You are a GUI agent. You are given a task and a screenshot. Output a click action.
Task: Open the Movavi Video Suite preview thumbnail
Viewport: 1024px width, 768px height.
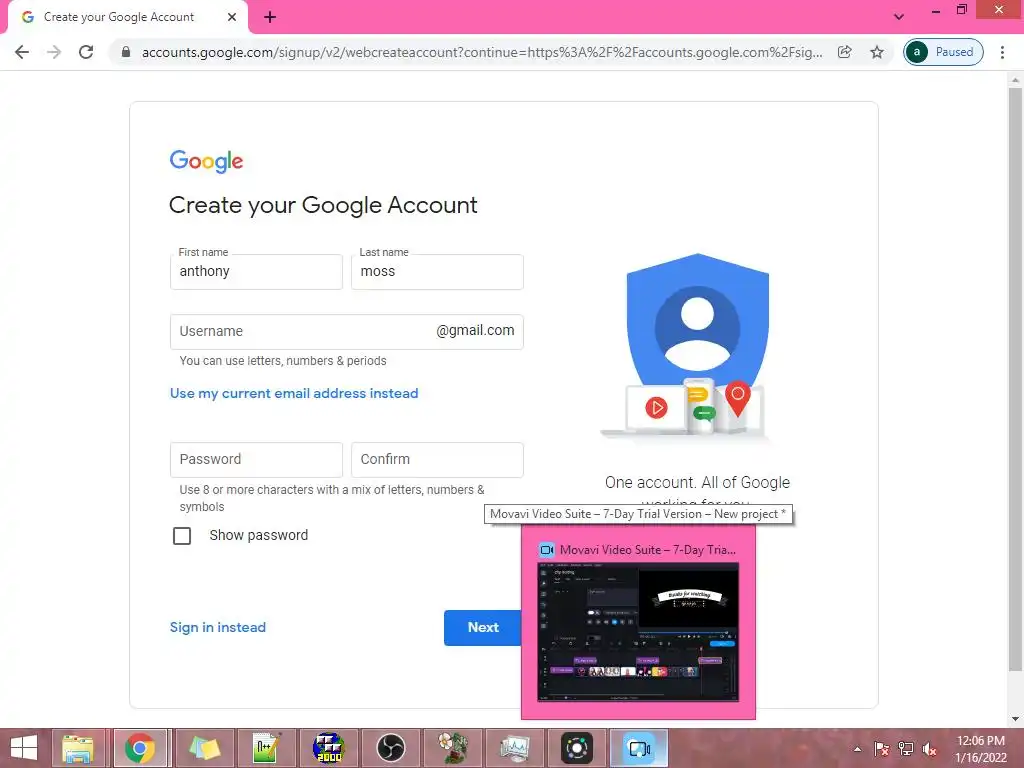(x=638, y=631)
